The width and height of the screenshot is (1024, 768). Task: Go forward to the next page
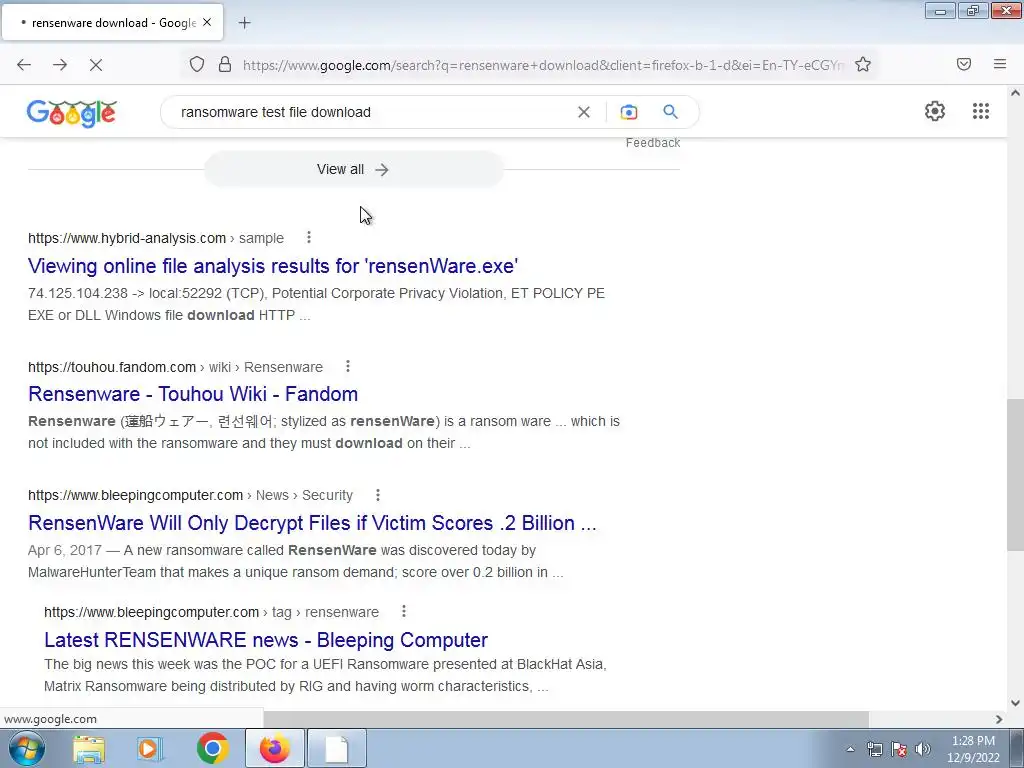click(x=60, y=65)
